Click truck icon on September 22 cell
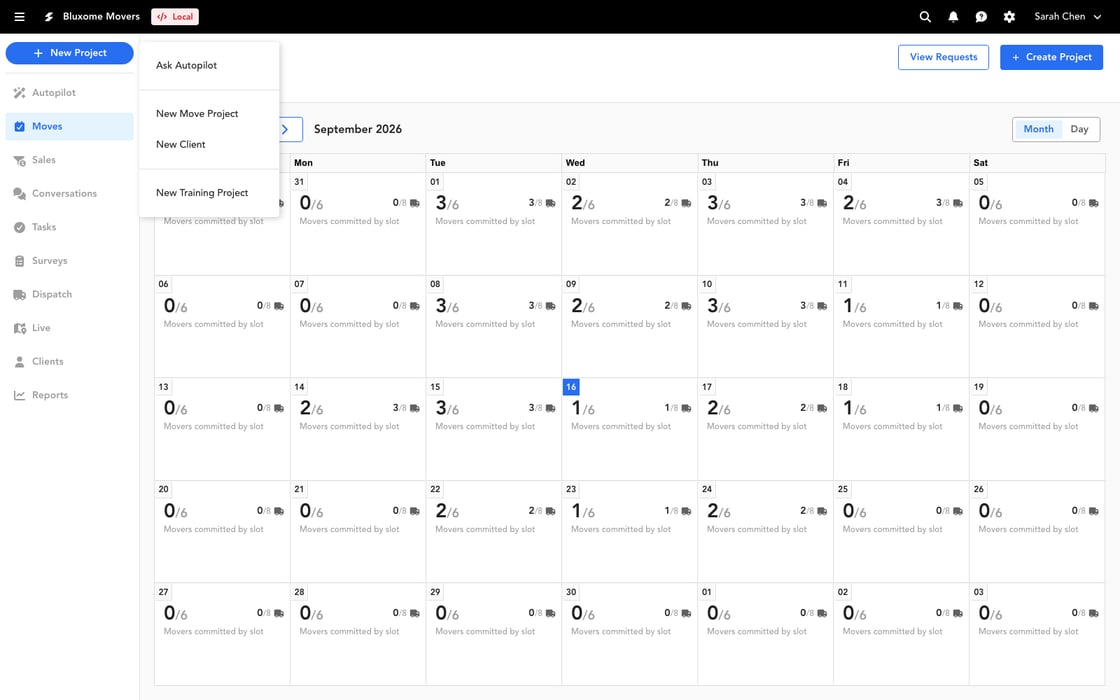 pyautogui.click(x=551, y=511)
